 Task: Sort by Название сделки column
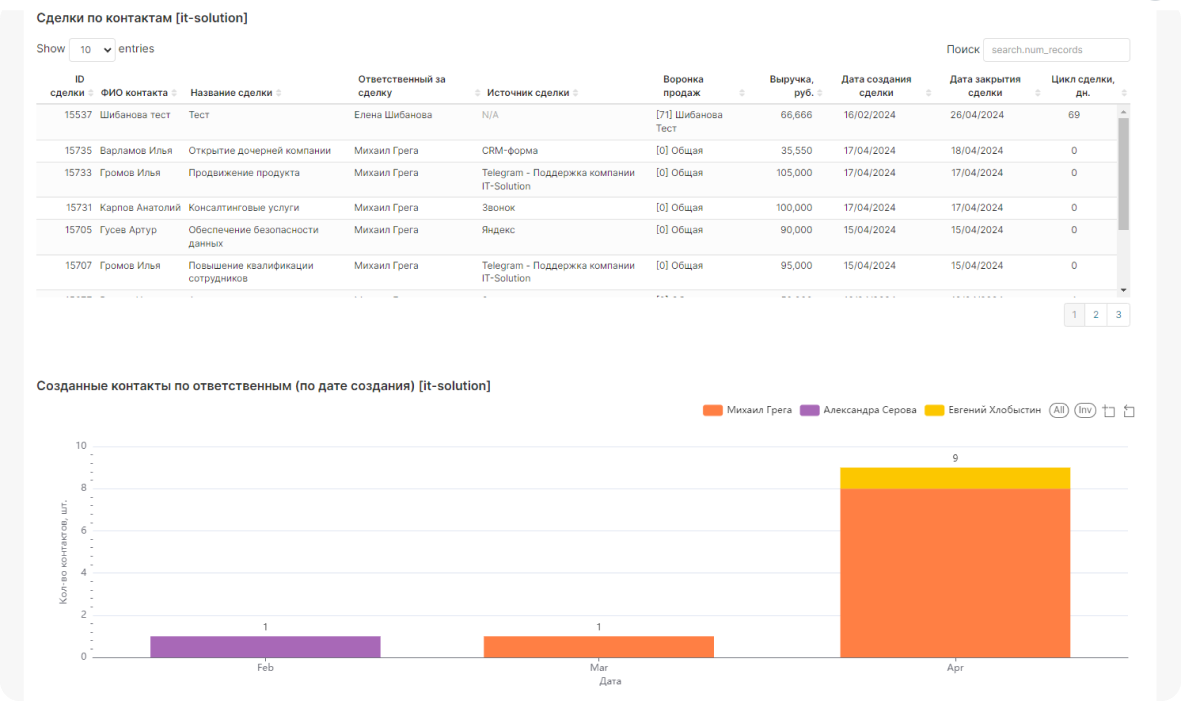(x=231, y=93)
